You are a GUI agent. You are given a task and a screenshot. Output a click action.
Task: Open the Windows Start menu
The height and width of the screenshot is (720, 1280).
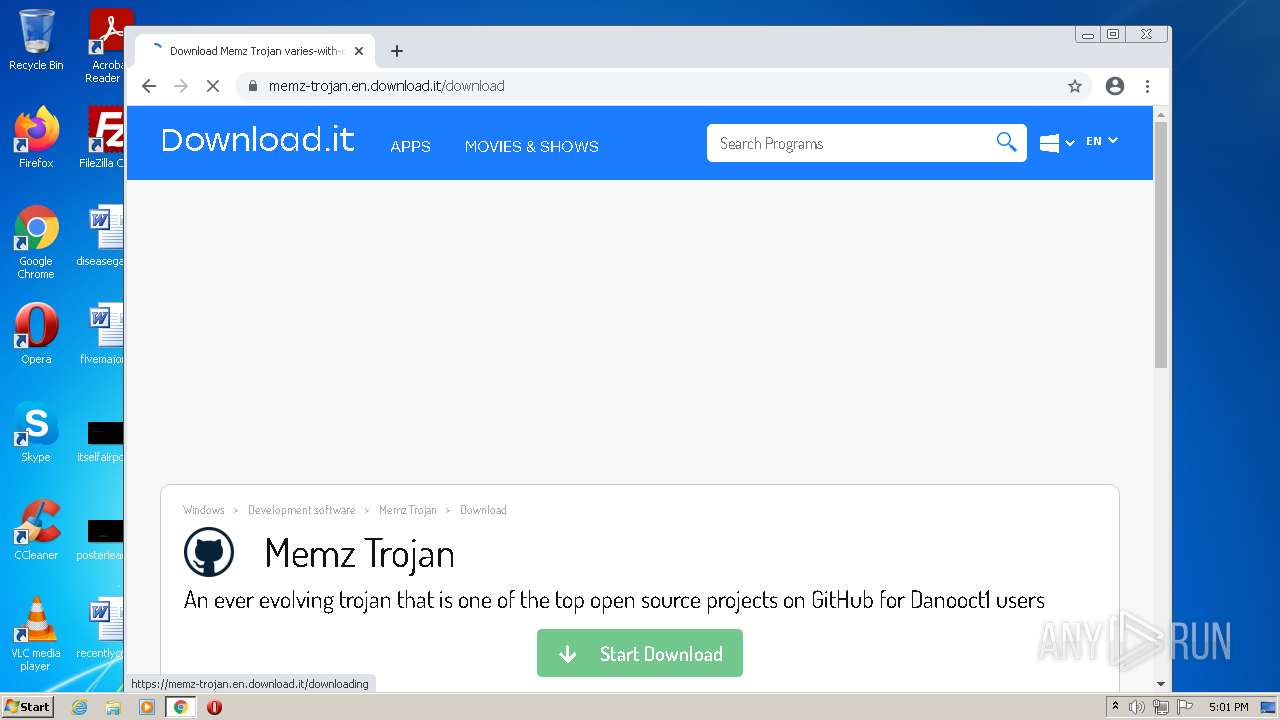pos(28,707)
